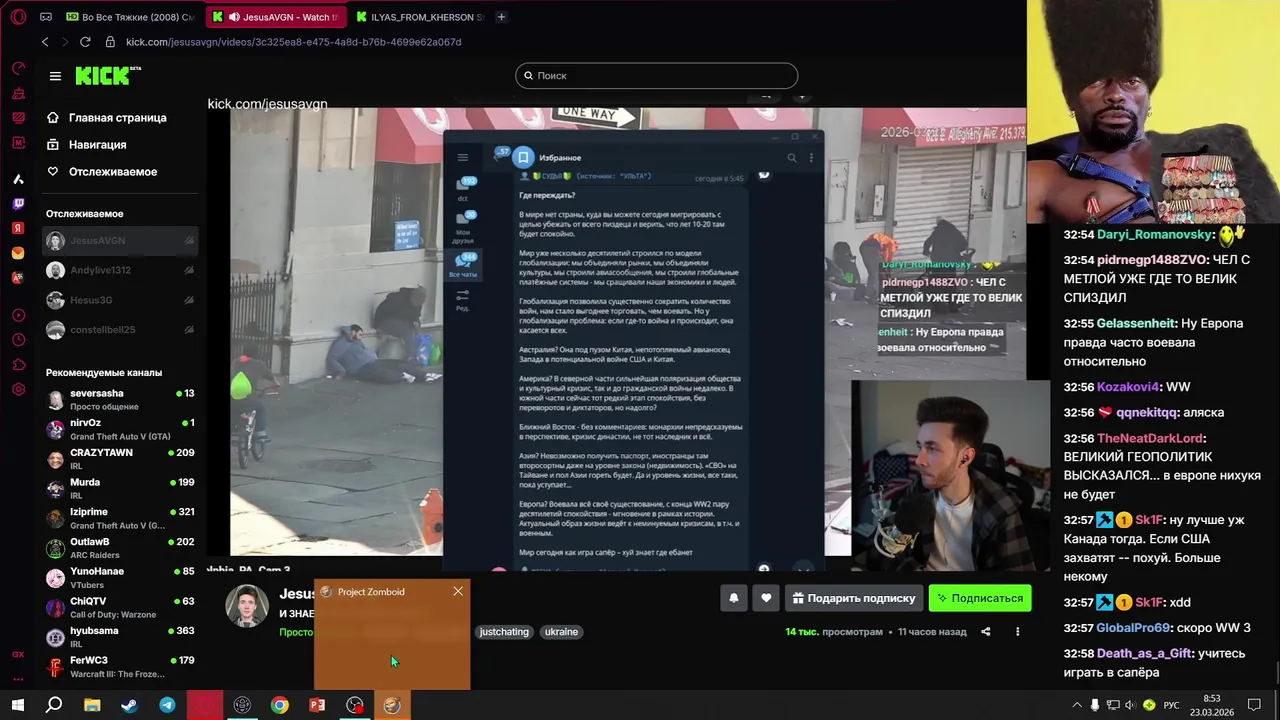This screenshot has width=1280, height=720.
Task: Click the browser address bar URL
Action: pos(294,42)
